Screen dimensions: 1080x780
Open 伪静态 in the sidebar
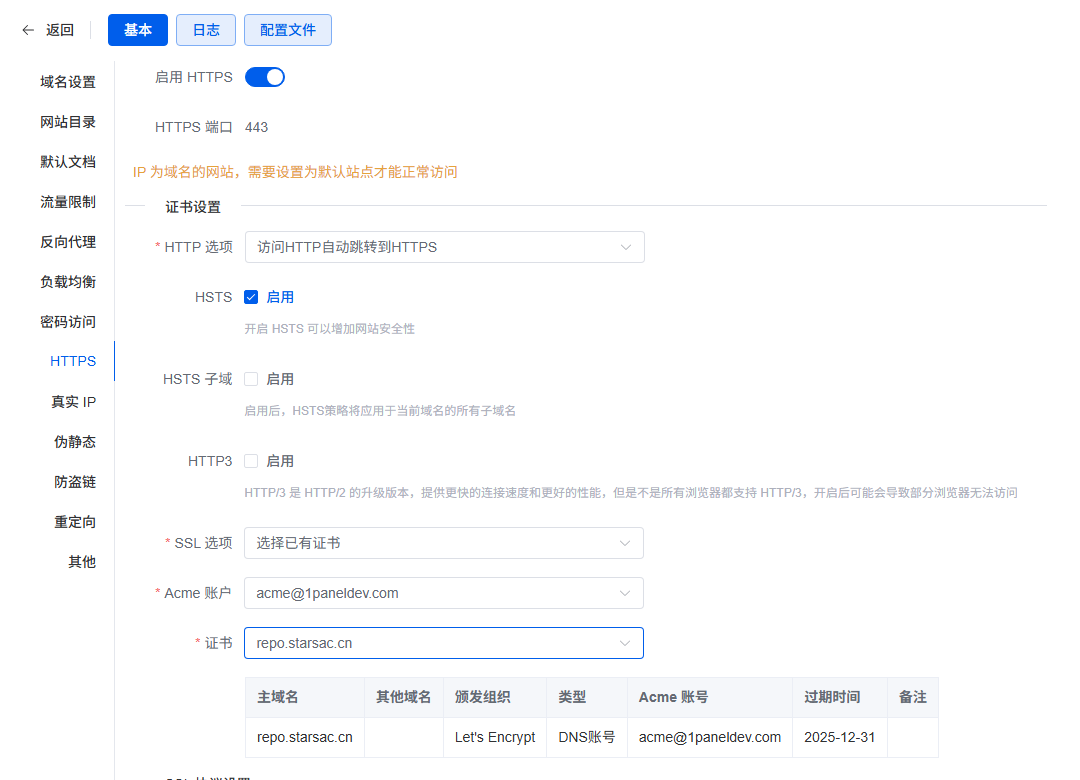[x=75, y=442]
